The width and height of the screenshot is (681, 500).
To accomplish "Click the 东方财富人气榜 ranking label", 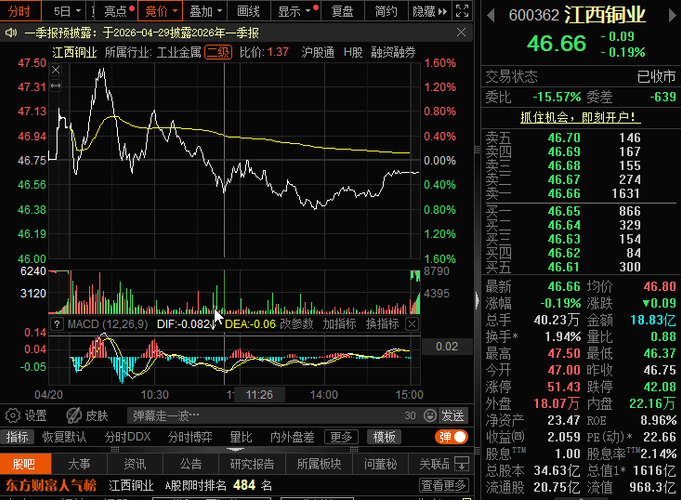I will [51, 485].
